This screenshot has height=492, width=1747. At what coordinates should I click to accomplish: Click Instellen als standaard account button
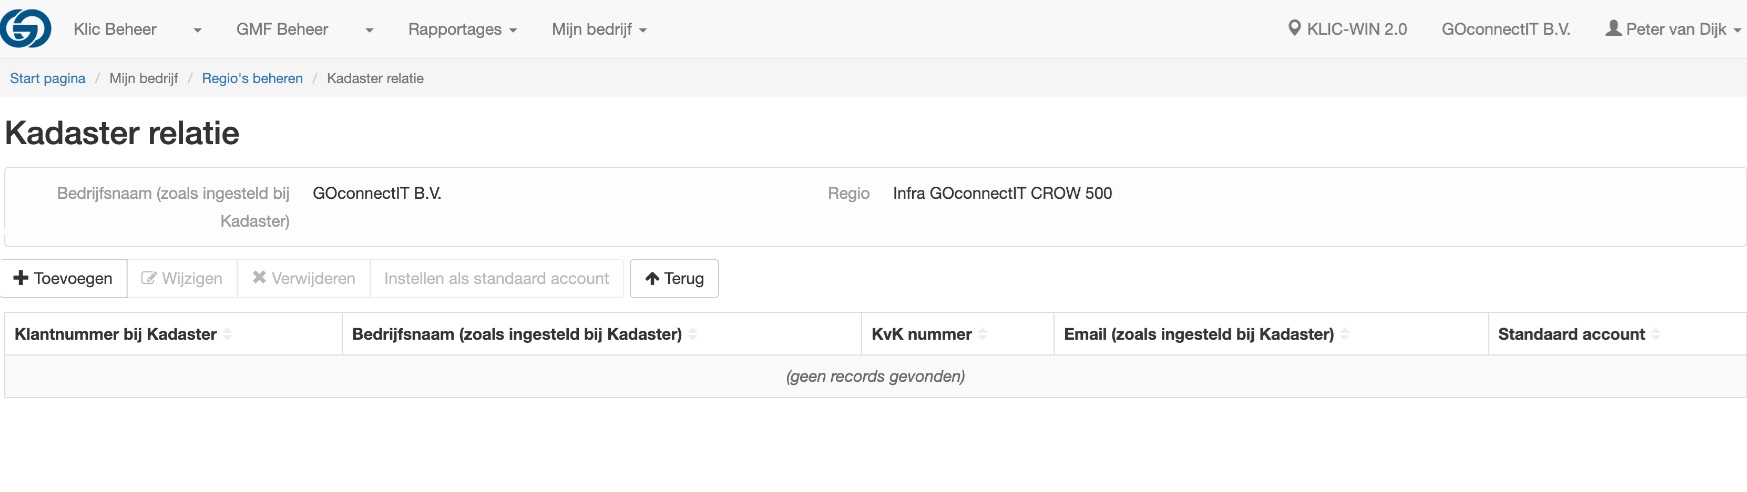497,278
